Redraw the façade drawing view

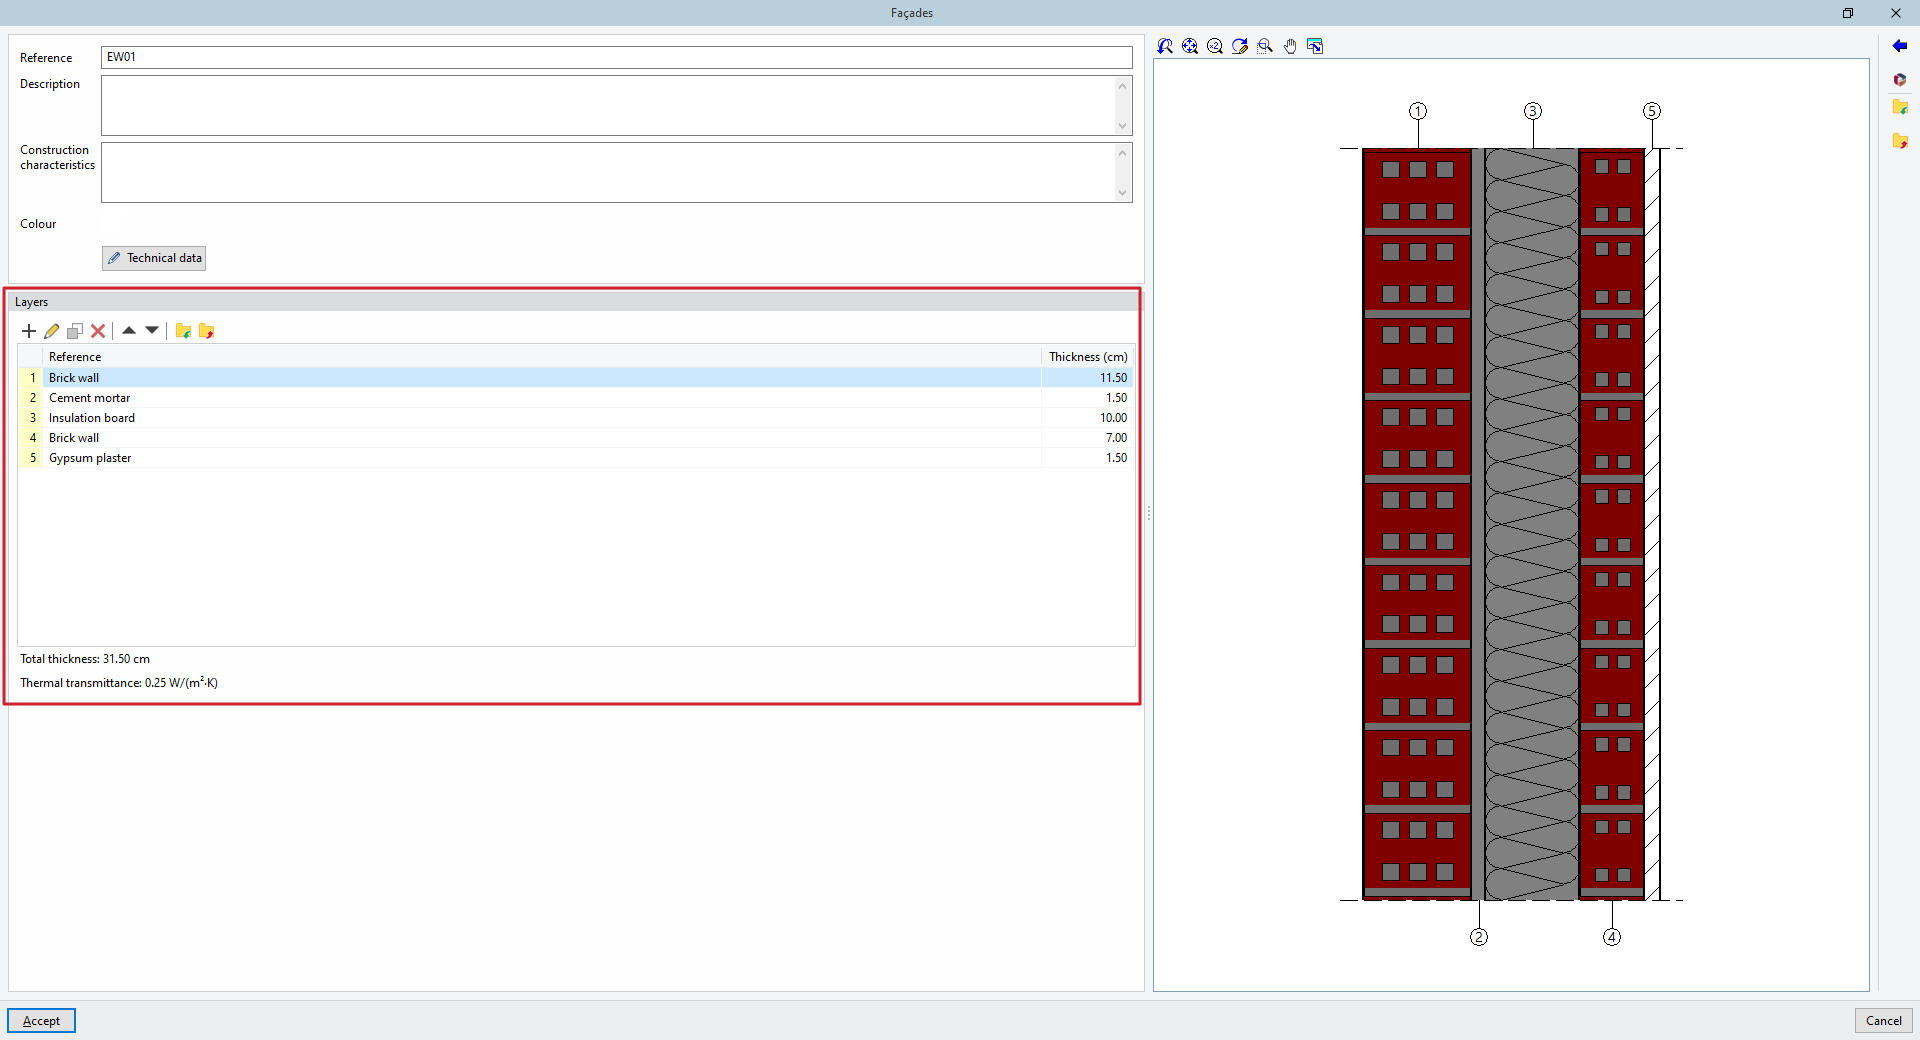[1240, 46]
